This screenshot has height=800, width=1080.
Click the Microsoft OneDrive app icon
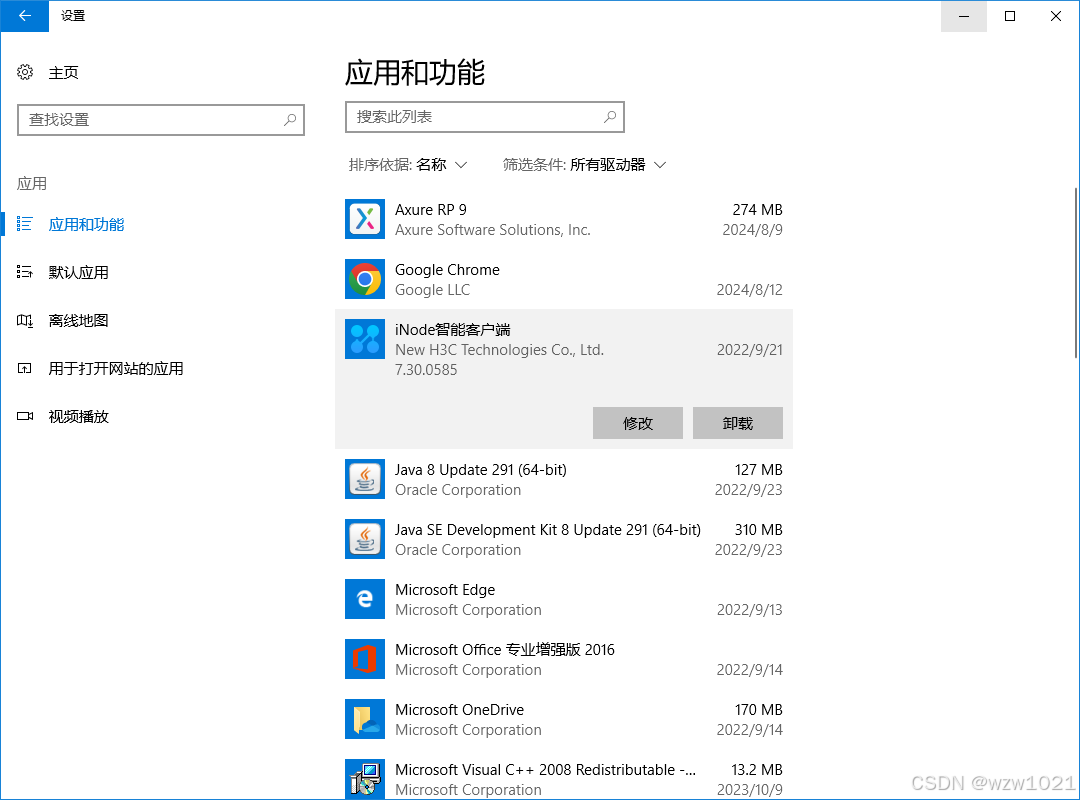pyautogui.click(x=365, y=719)
